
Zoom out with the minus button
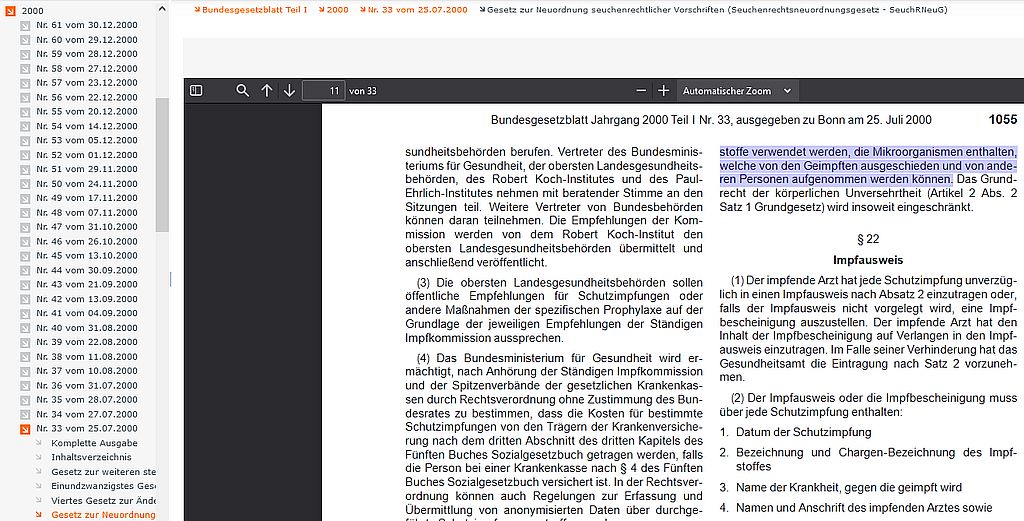[x=641, y=91]
